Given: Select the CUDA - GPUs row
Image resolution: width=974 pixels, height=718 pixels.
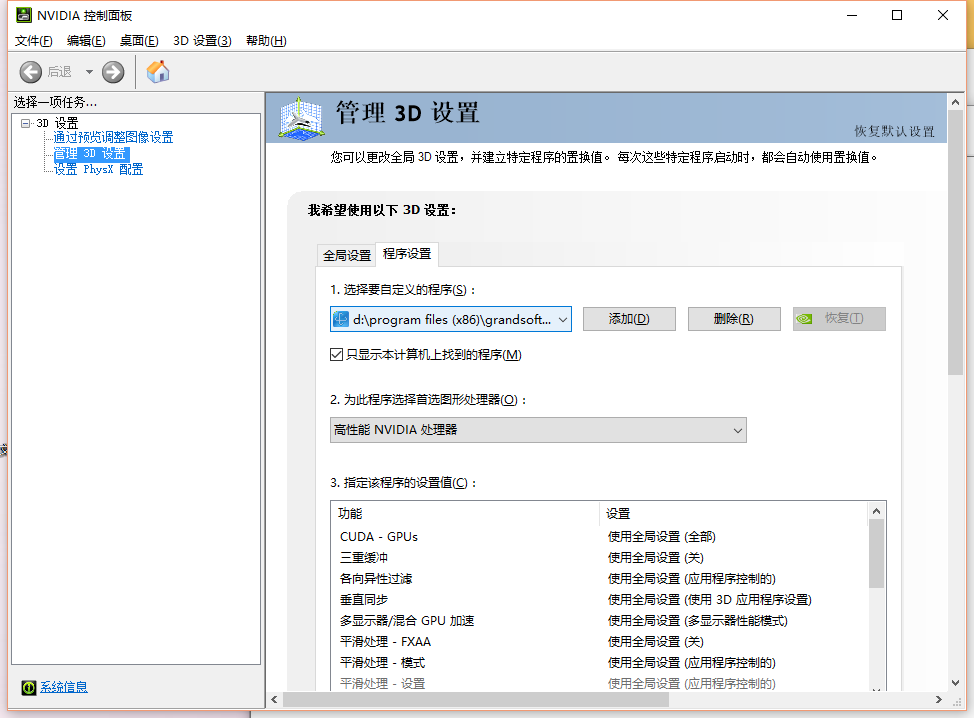Looking at the screenshot, I should point(599,537).
